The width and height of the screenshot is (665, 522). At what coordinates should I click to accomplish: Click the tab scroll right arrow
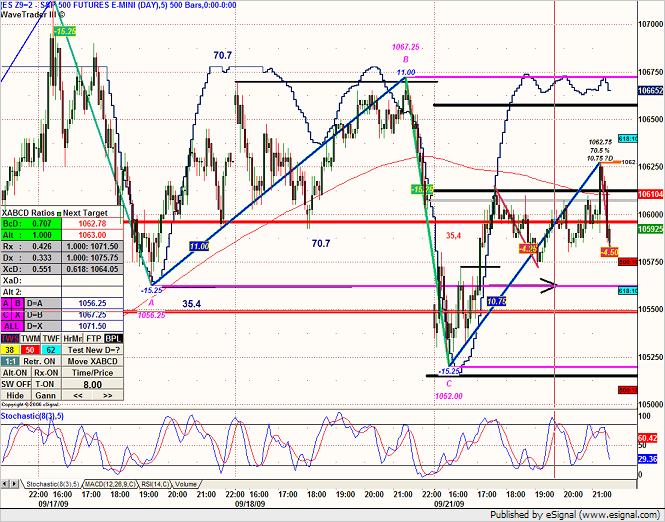pos(14,484)
